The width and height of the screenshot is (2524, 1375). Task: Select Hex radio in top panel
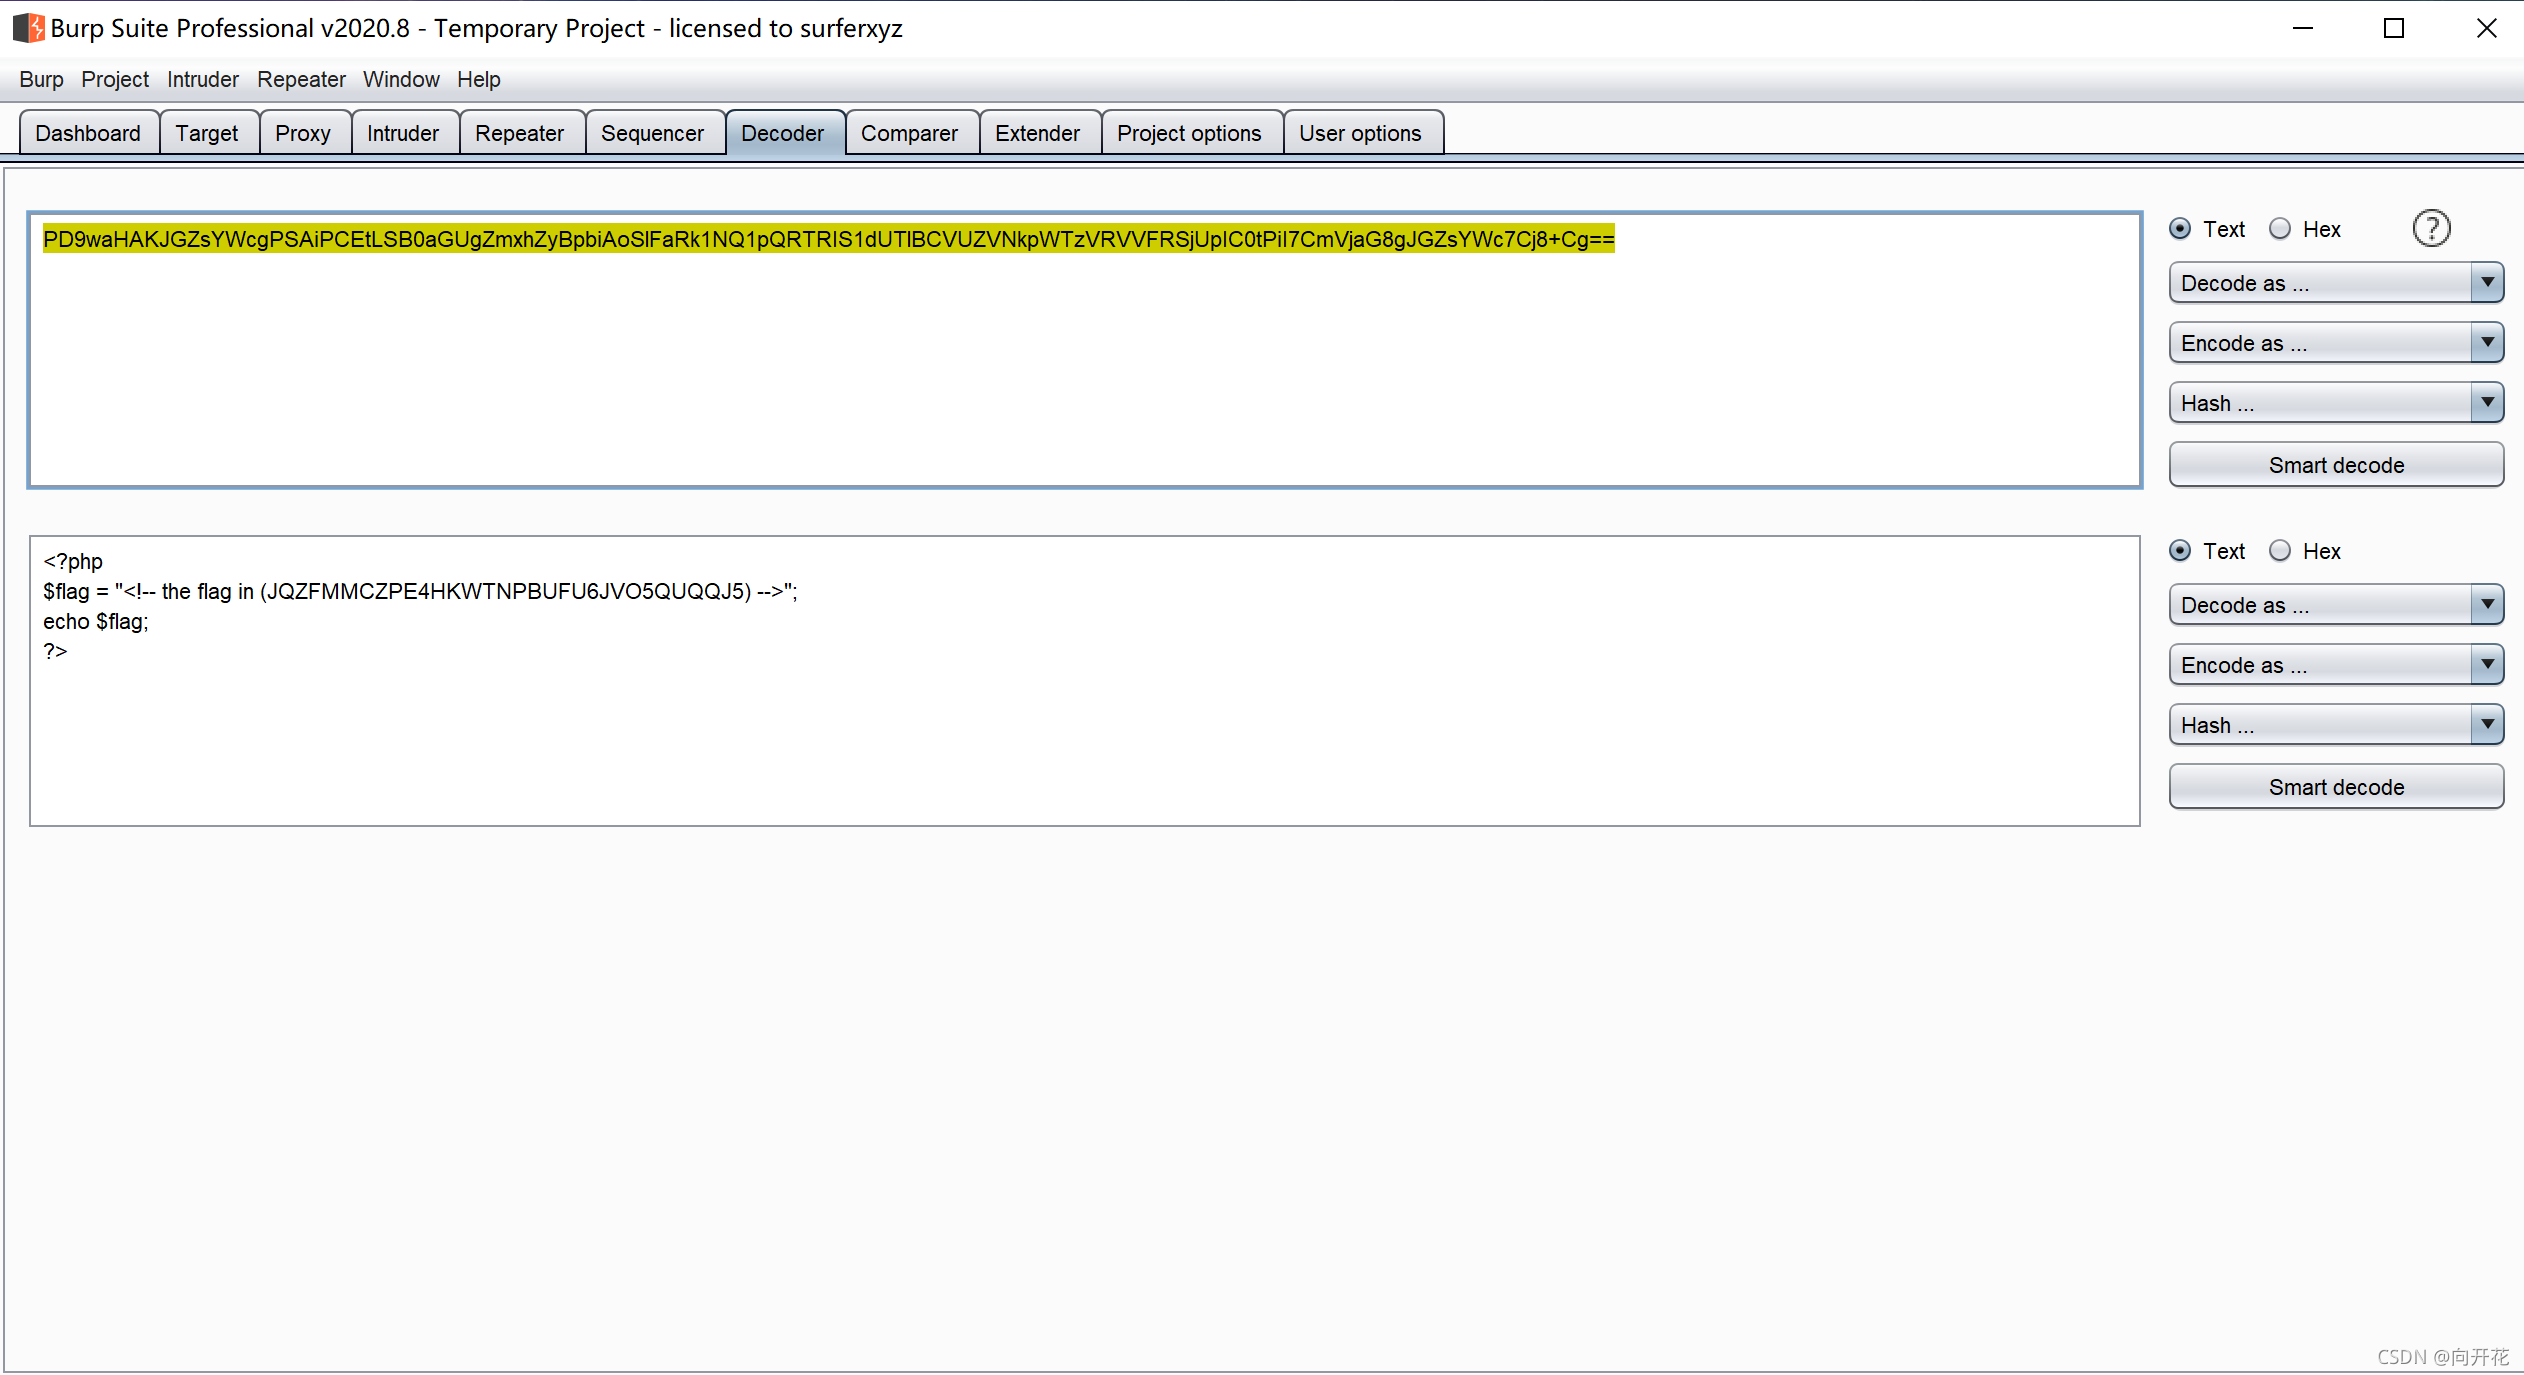point(2280,229)
